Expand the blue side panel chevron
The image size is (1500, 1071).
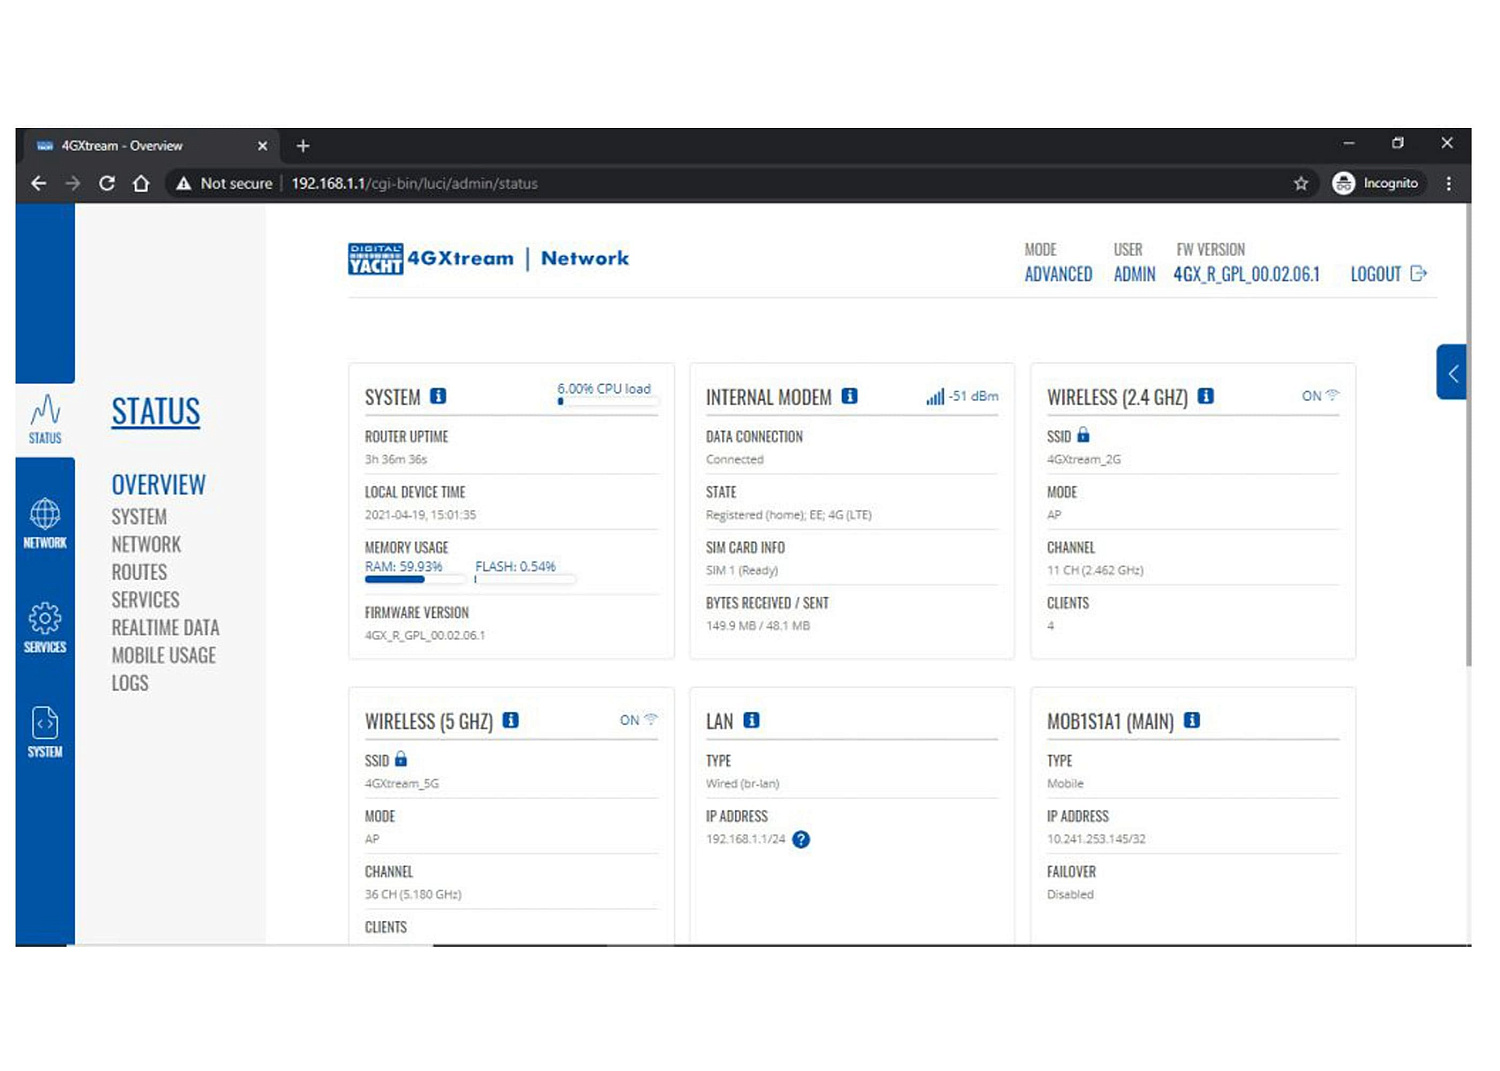click(x=1452, y=373)
